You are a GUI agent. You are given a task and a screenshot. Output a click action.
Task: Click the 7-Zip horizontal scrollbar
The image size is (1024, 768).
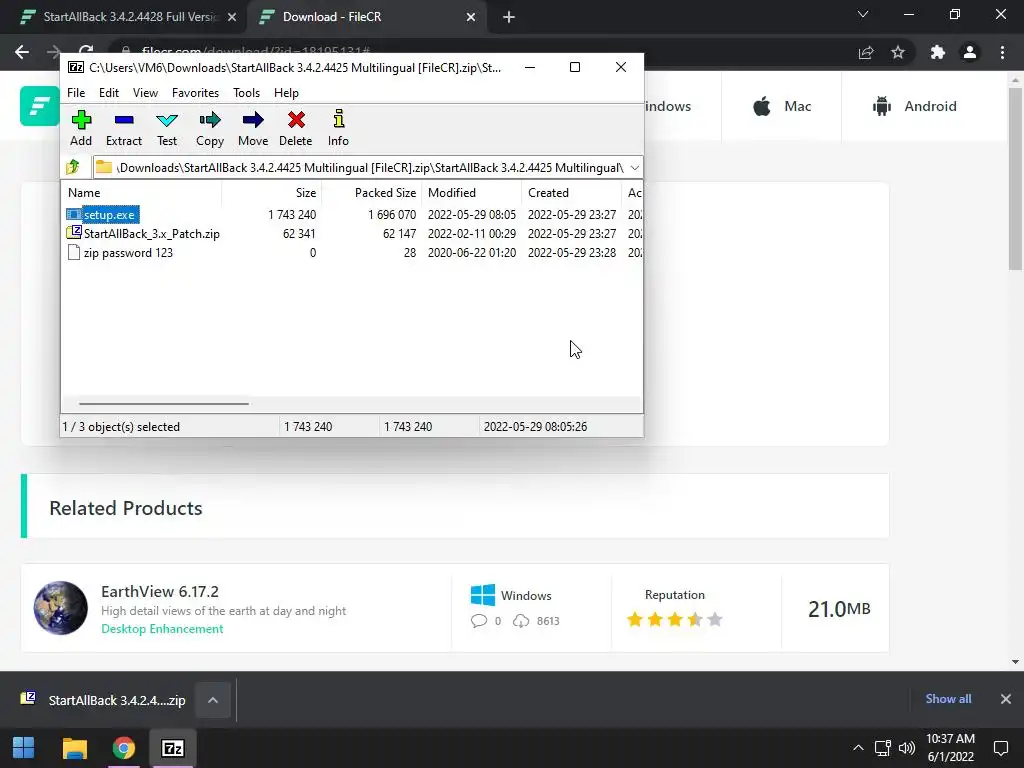163,404
